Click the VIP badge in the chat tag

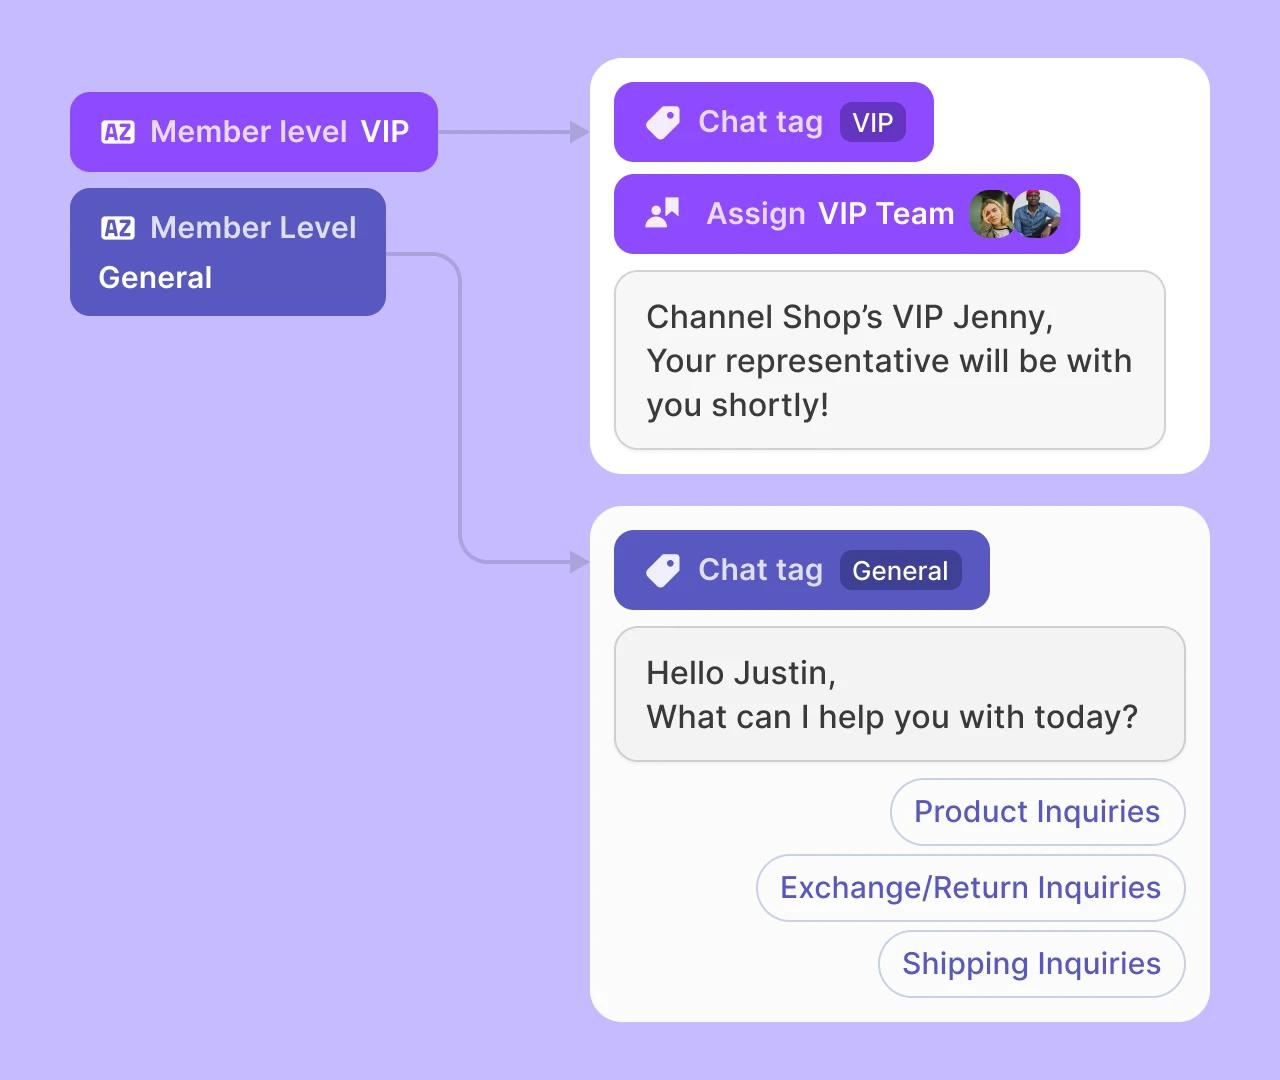click(x=872, y=123)
